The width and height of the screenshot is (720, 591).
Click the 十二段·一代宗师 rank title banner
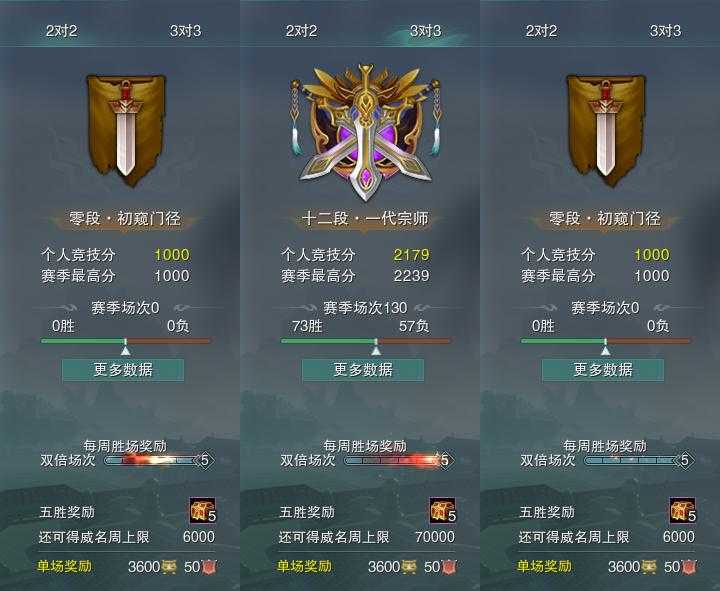coord(365,219)
